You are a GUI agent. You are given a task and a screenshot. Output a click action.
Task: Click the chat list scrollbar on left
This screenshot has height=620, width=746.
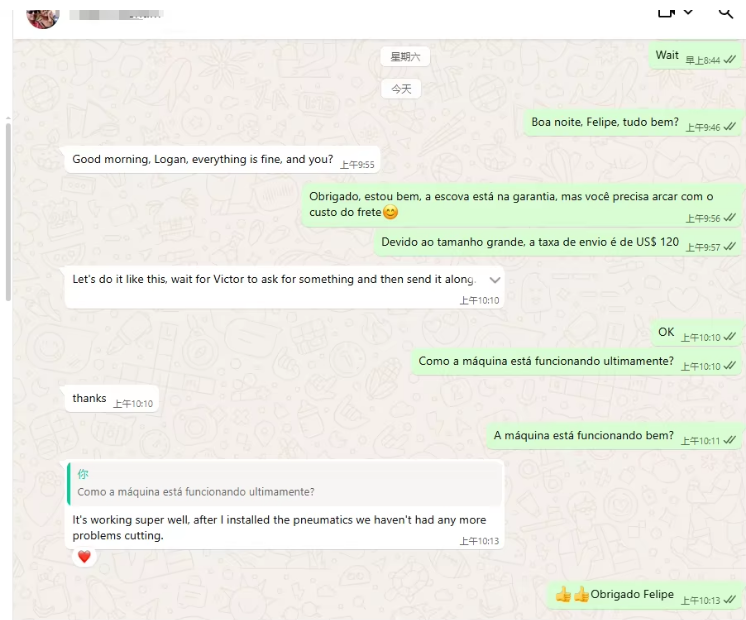tap(8, 212)
